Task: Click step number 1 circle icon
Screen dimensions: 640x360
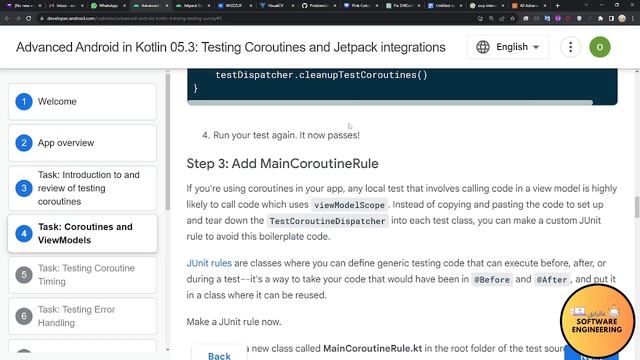Action: point(24,102)
